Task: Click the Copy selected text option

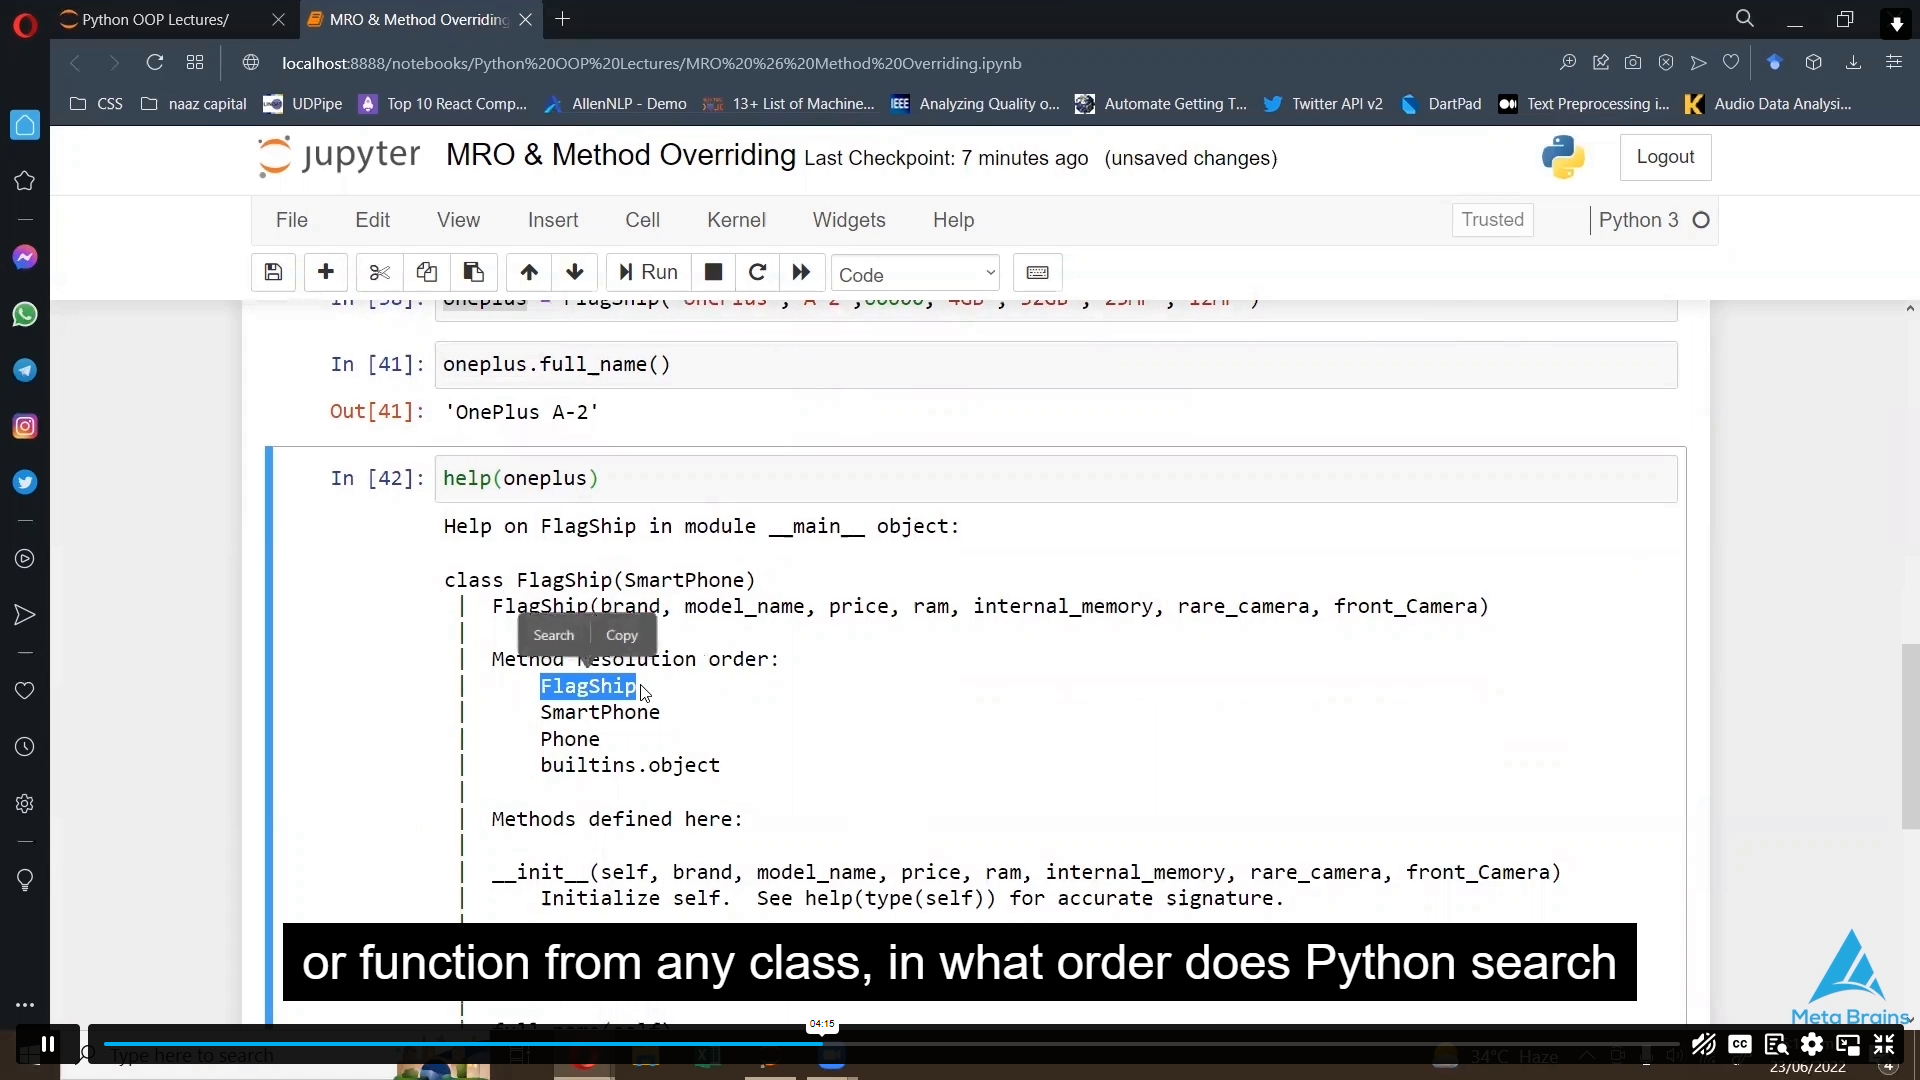Action: coord(622,634)
